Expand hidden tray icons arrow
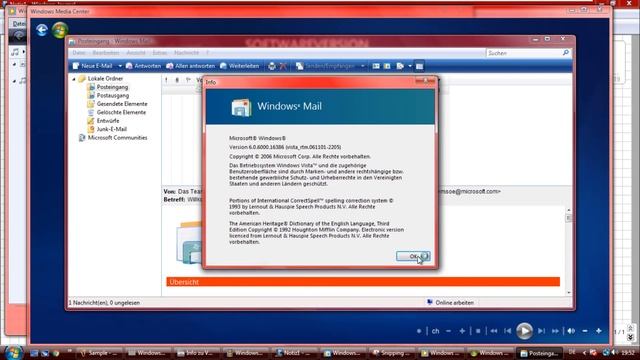Viewport: 640px width, 360px height. (584, 353)
